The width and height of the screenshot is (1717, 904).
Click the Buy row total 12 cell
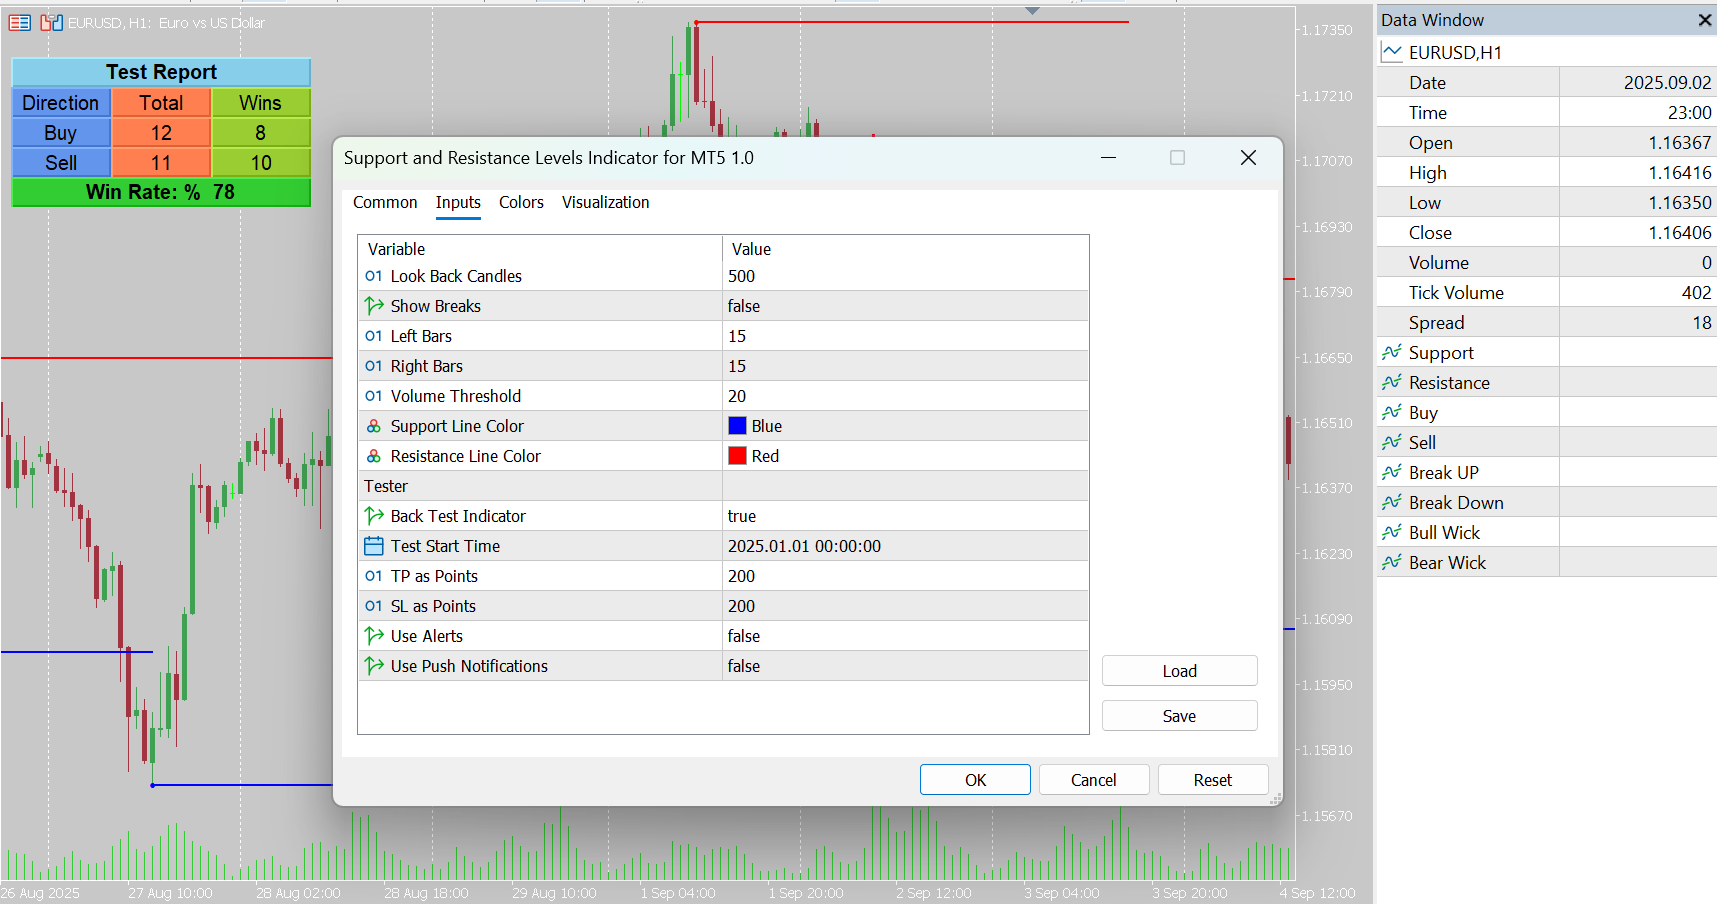[161, 132]
